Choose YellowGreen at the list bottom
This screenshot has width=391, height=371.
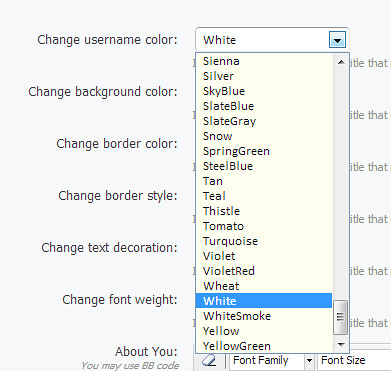pos(264,346)
